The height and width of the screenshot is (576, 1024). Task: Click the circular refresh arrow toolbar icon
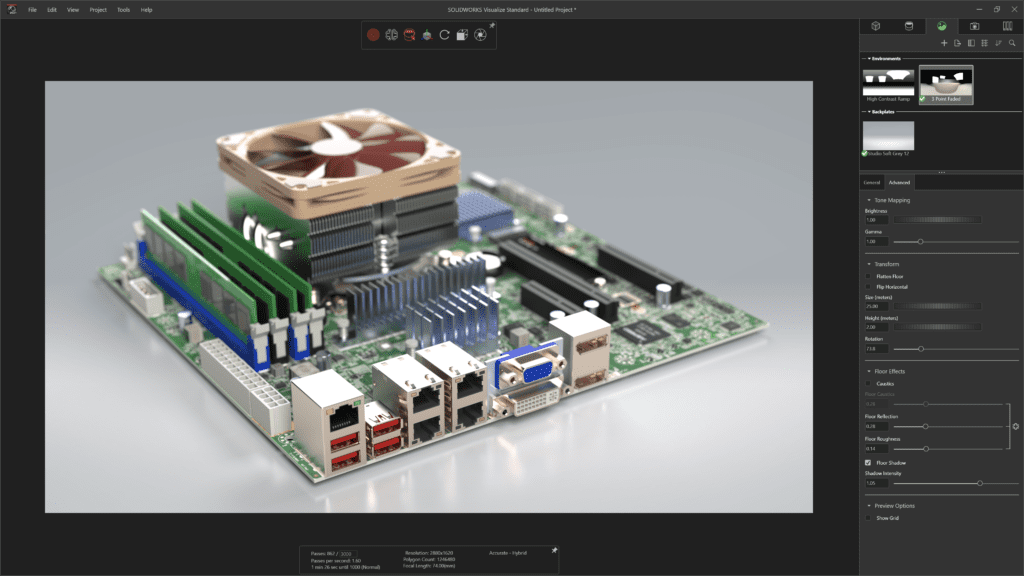(444, 35)
